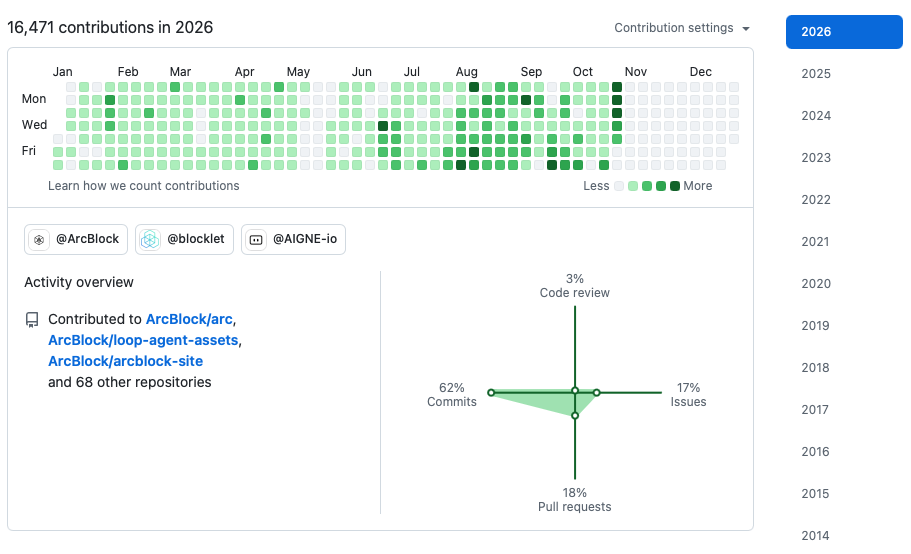Click the 'Activity overview' heading

(x=79, y=282)
